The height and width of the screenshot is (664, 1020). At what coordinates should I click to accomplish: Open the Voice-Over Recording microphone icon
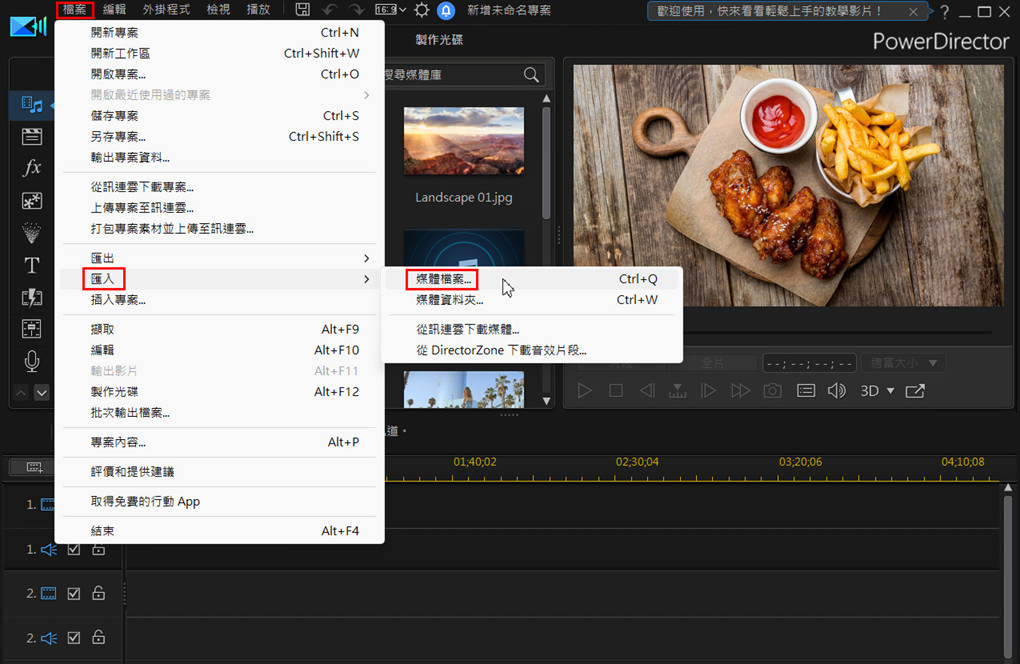(x=32, y=361)
